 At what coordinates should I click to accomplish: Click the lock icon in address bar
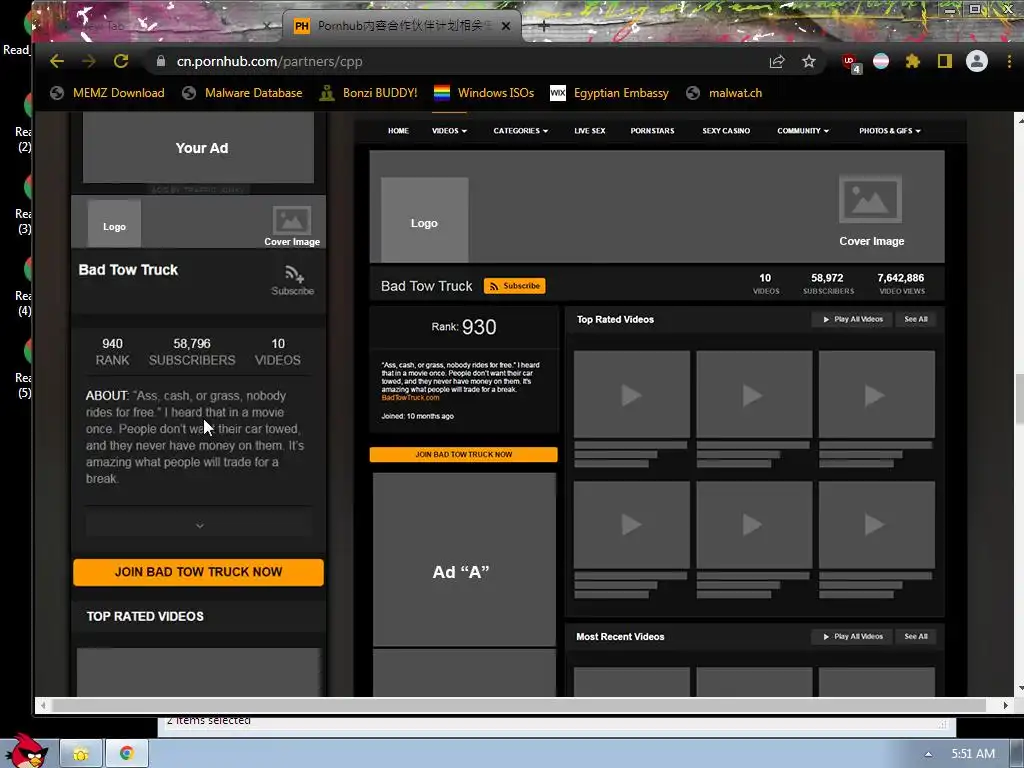161,61
